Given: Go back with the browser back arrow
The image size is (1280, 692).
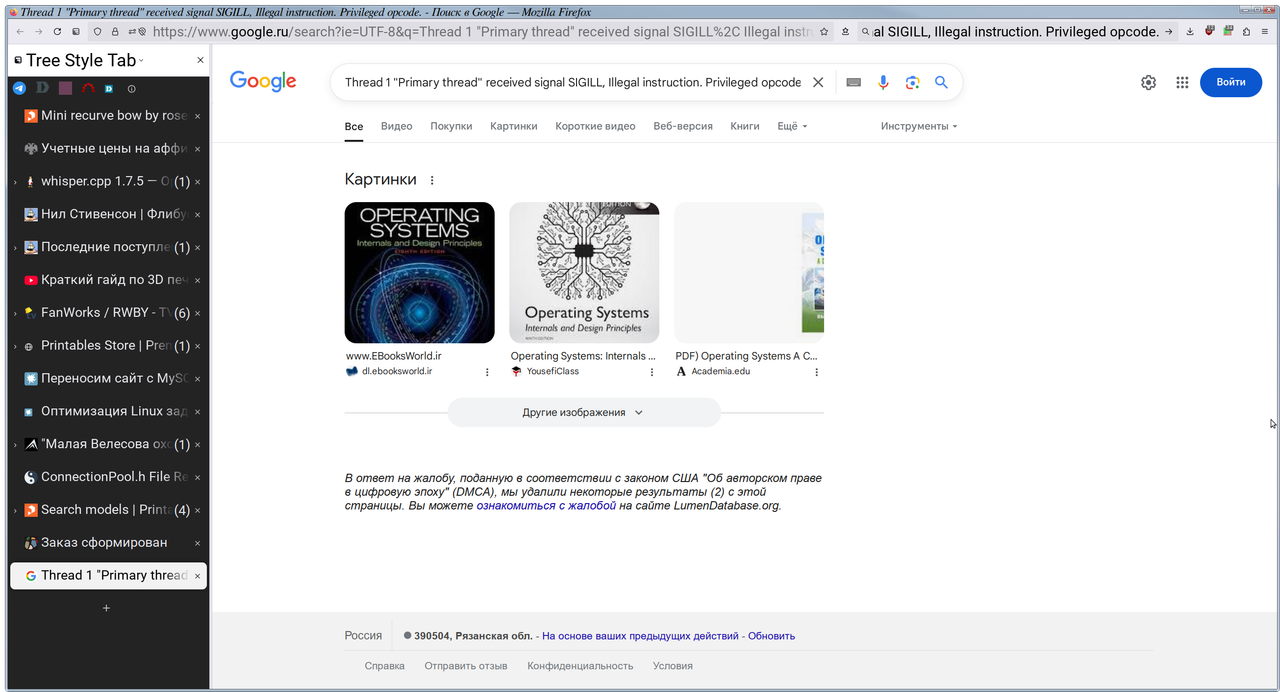Looking at the screenshot, I should [21, 32].
